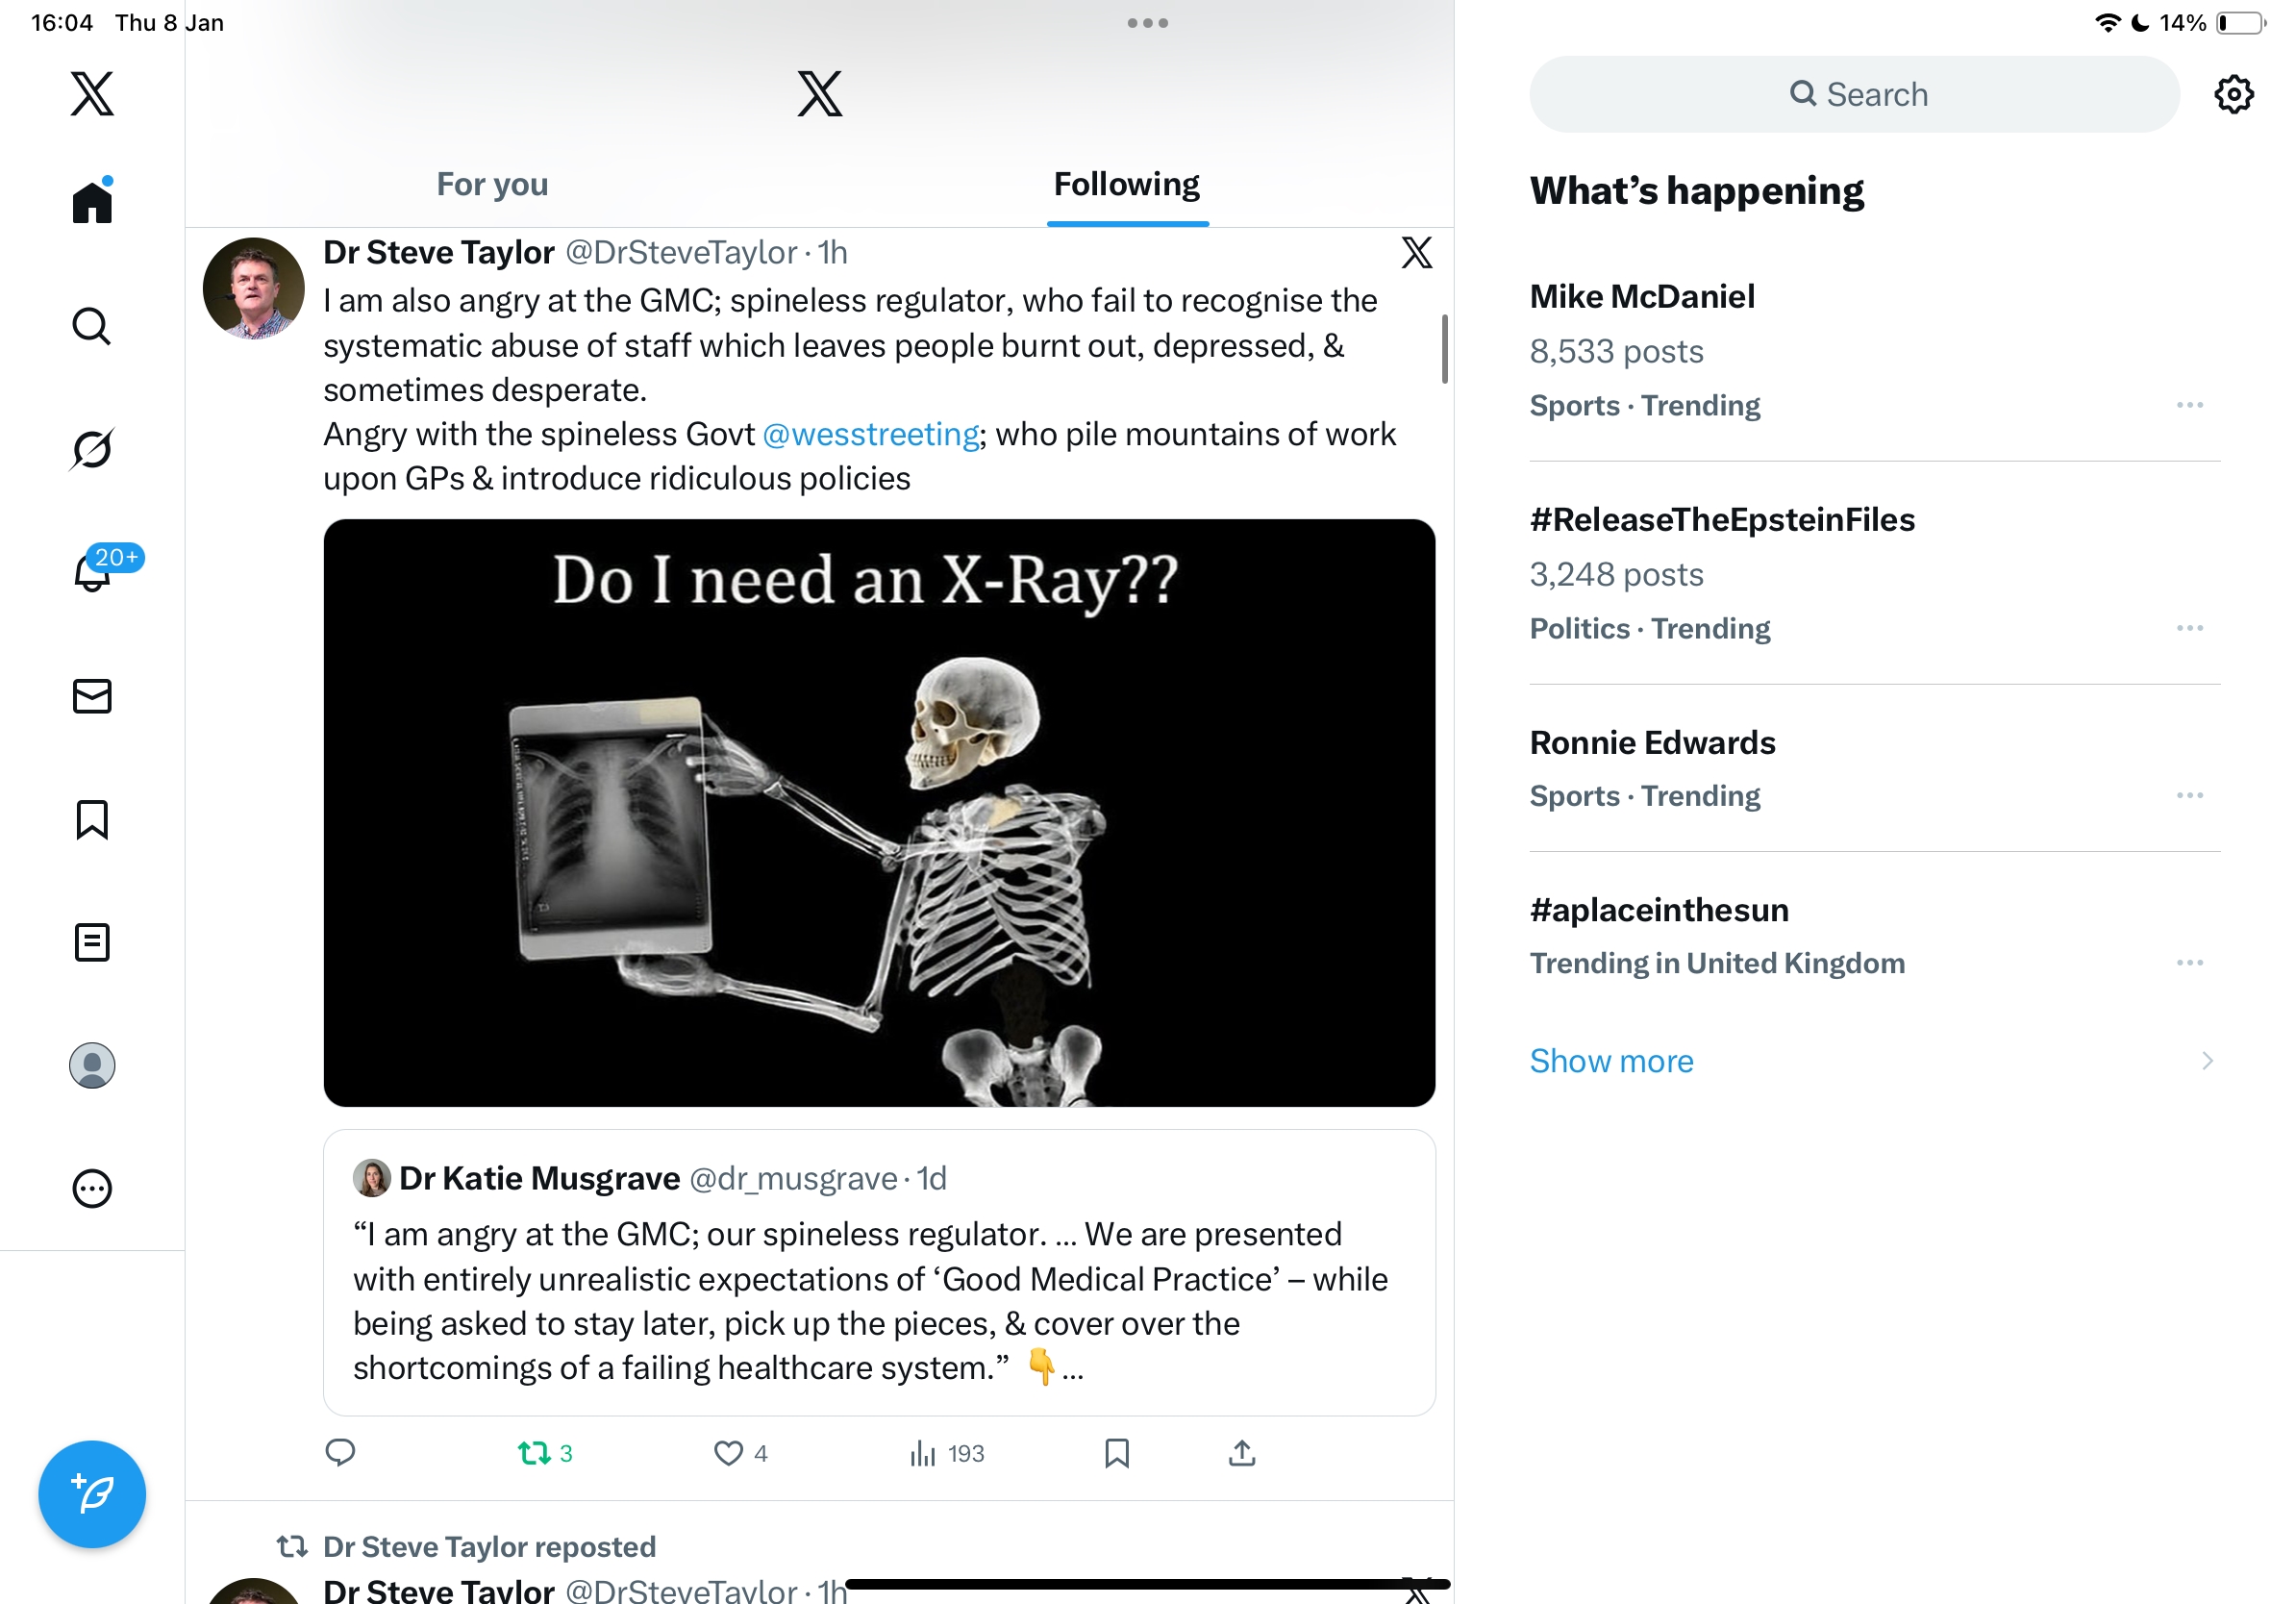Bookmark the Dr Steve Taylor post

(x=1117, y=1453)
